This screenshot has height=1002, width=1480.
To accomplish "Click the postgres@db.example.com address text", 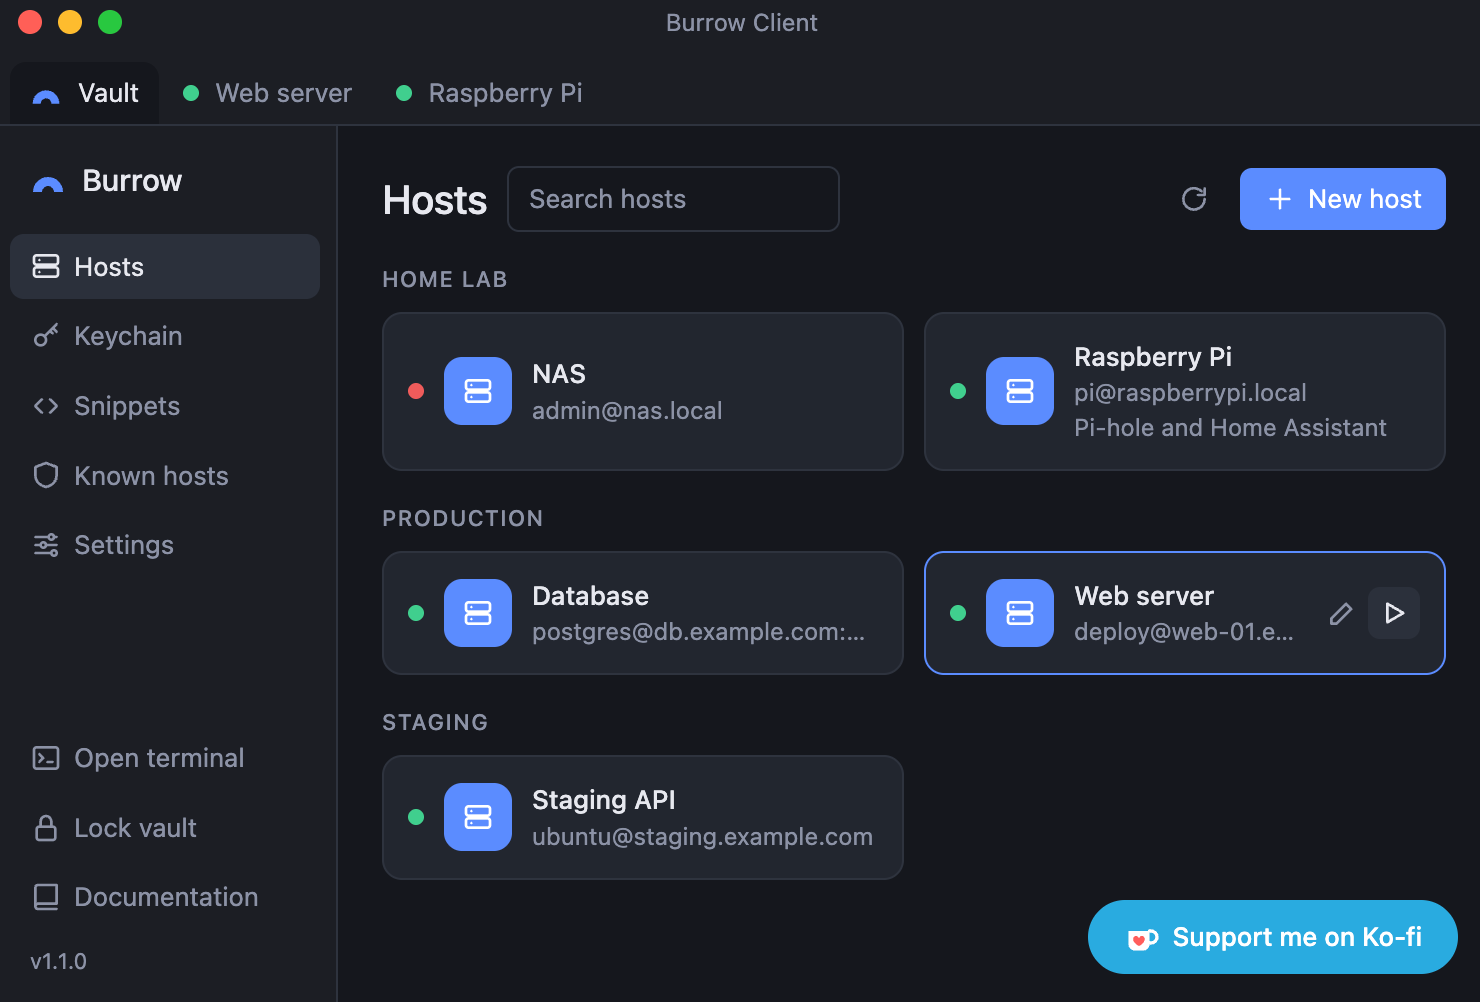I will tap(698, 632).
